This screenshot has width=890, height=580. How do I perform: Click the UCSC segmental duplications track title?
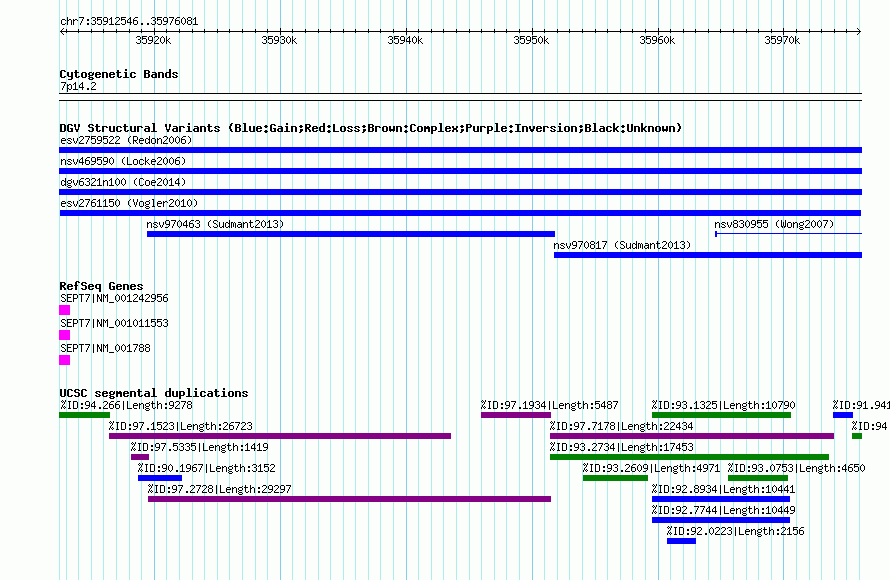pyautogui.click(x=154, y=393)
